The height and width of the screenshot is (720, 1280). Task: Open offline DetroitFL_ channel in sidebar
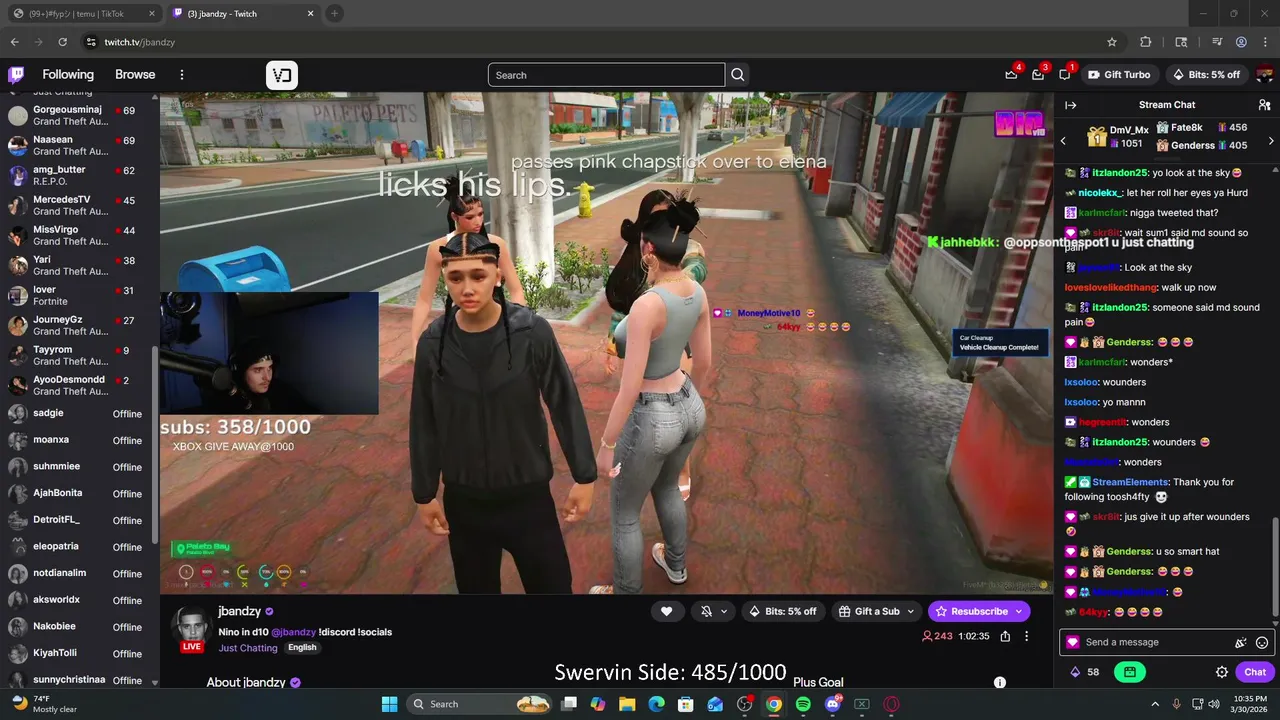point(78,520)
